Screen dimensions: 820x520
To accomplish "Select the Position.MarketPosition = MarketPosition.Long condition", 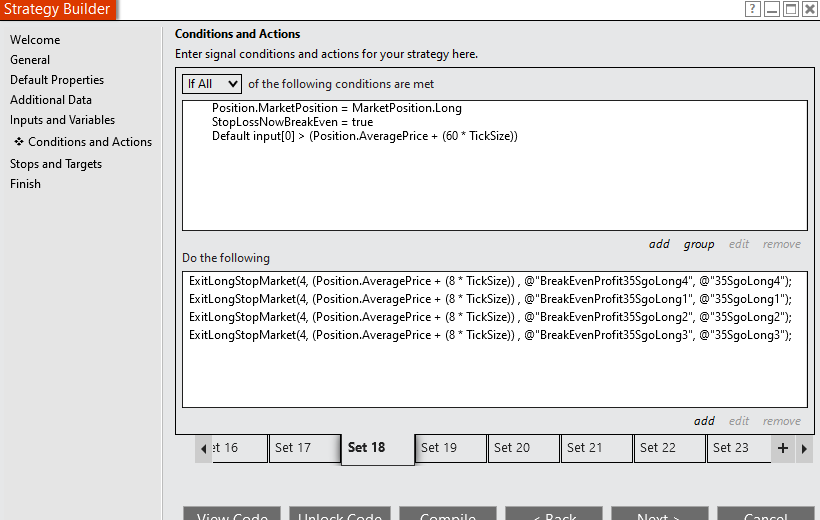I will [337, 108].
